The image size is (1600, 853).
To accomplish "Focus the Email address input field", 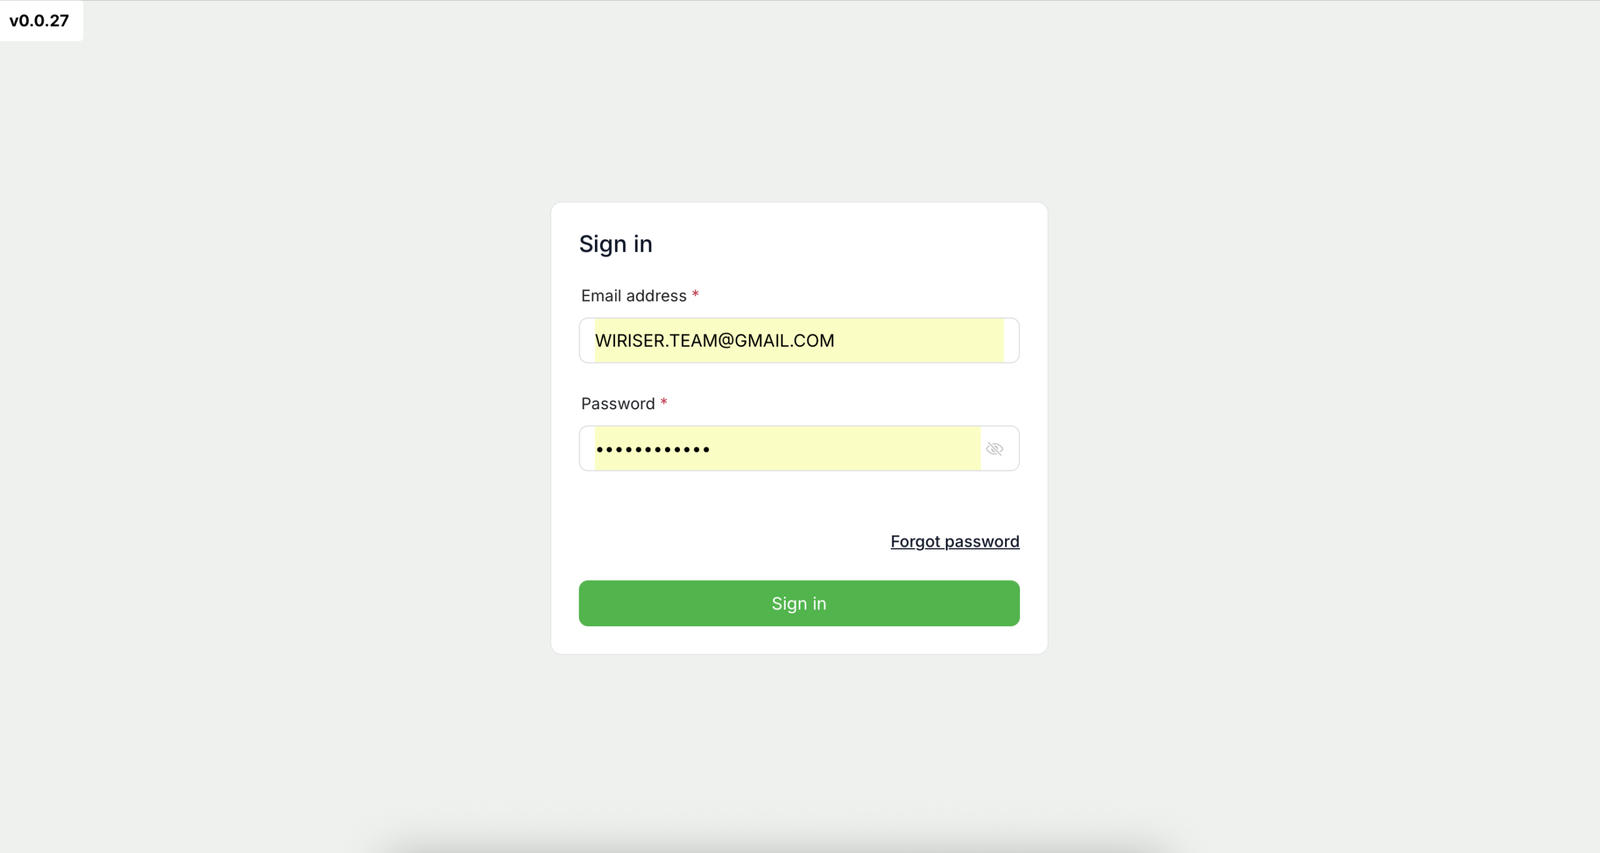I will (799, 340).
